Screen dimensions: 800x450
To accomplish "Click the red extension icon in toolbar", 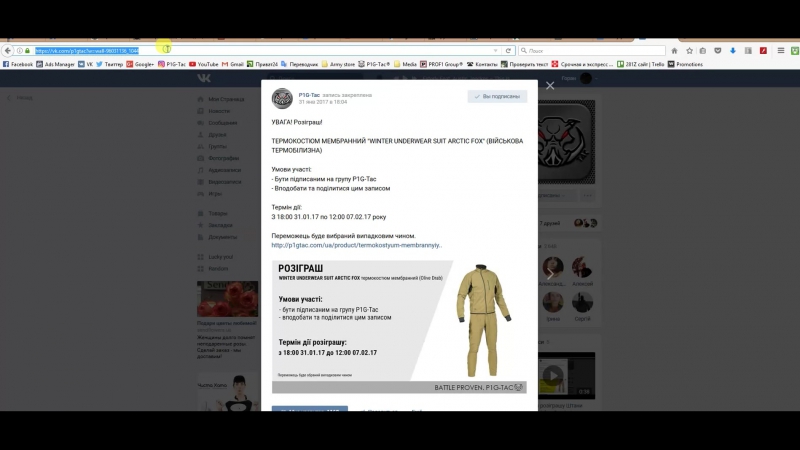I will click(763, 51).
